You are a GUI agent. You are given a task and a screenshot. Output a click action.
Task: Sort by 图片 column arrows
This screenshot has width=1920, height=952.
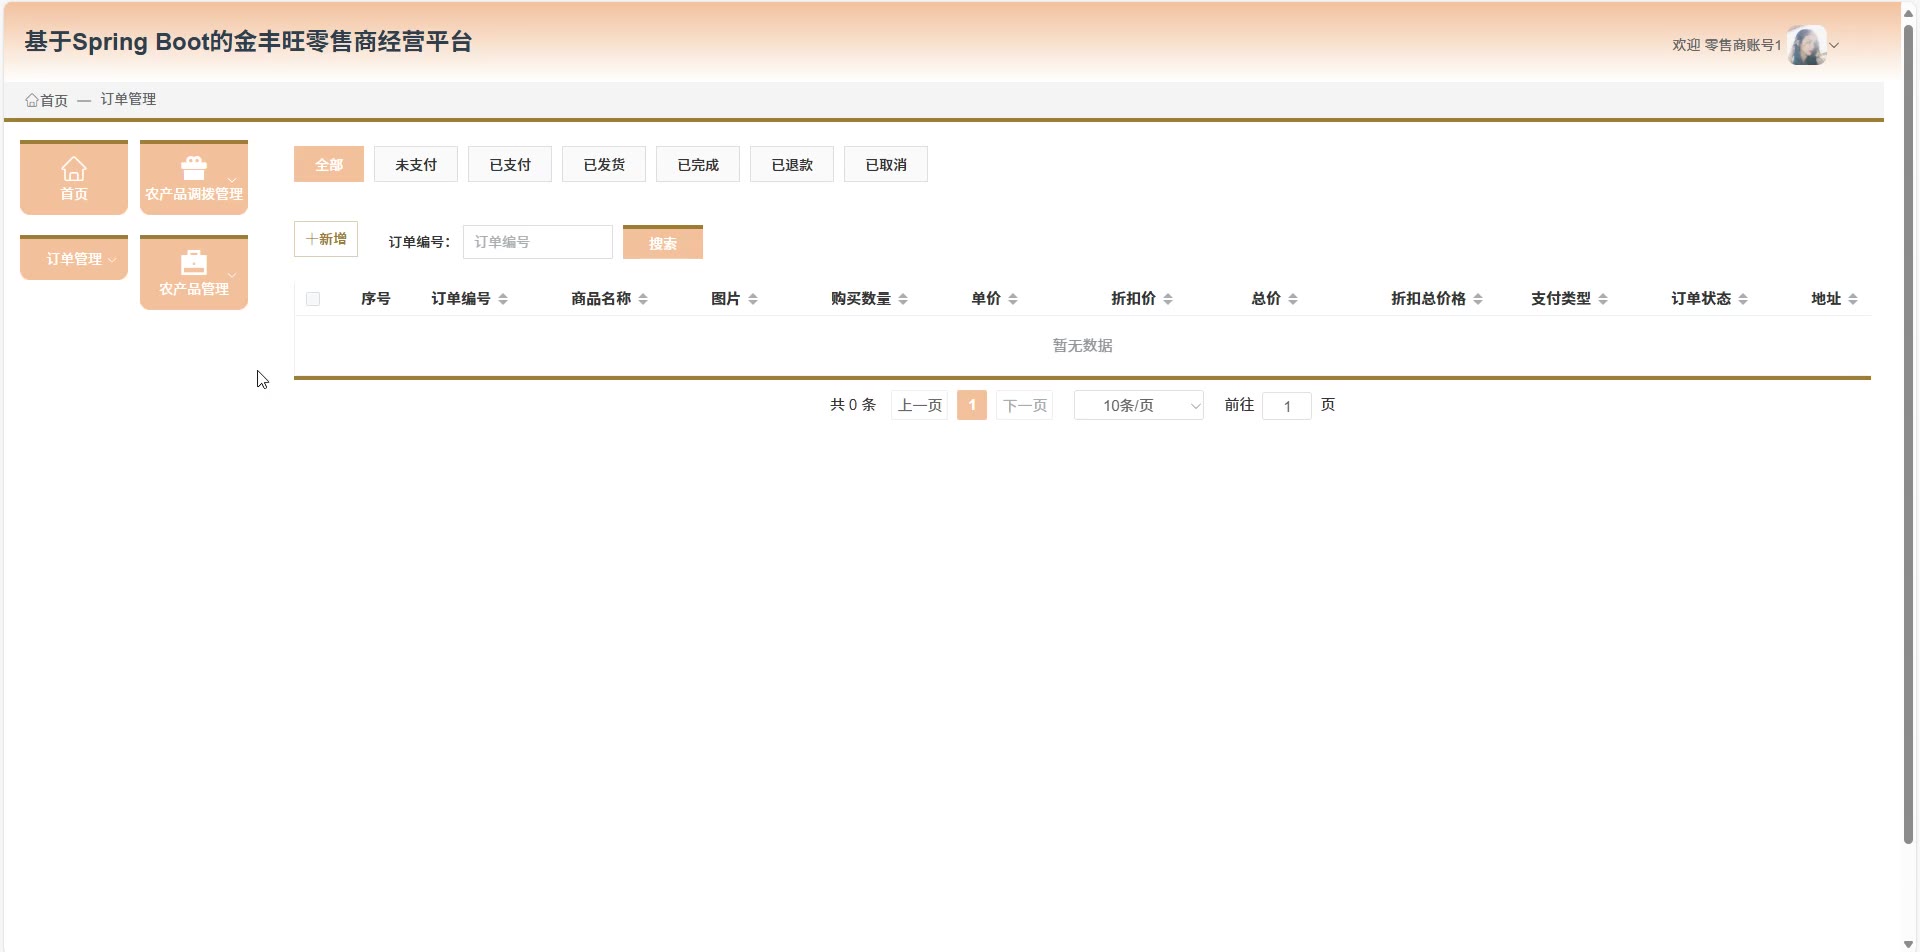[x=753, y=299]
